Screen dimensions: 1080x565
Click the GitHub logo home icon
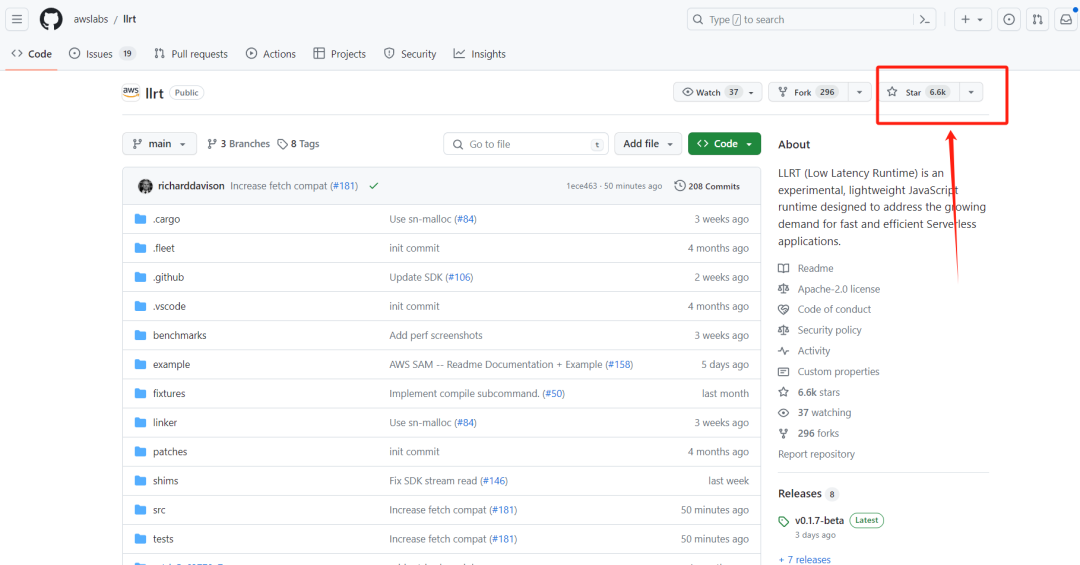pyautogui.click(x=51, y=19)
